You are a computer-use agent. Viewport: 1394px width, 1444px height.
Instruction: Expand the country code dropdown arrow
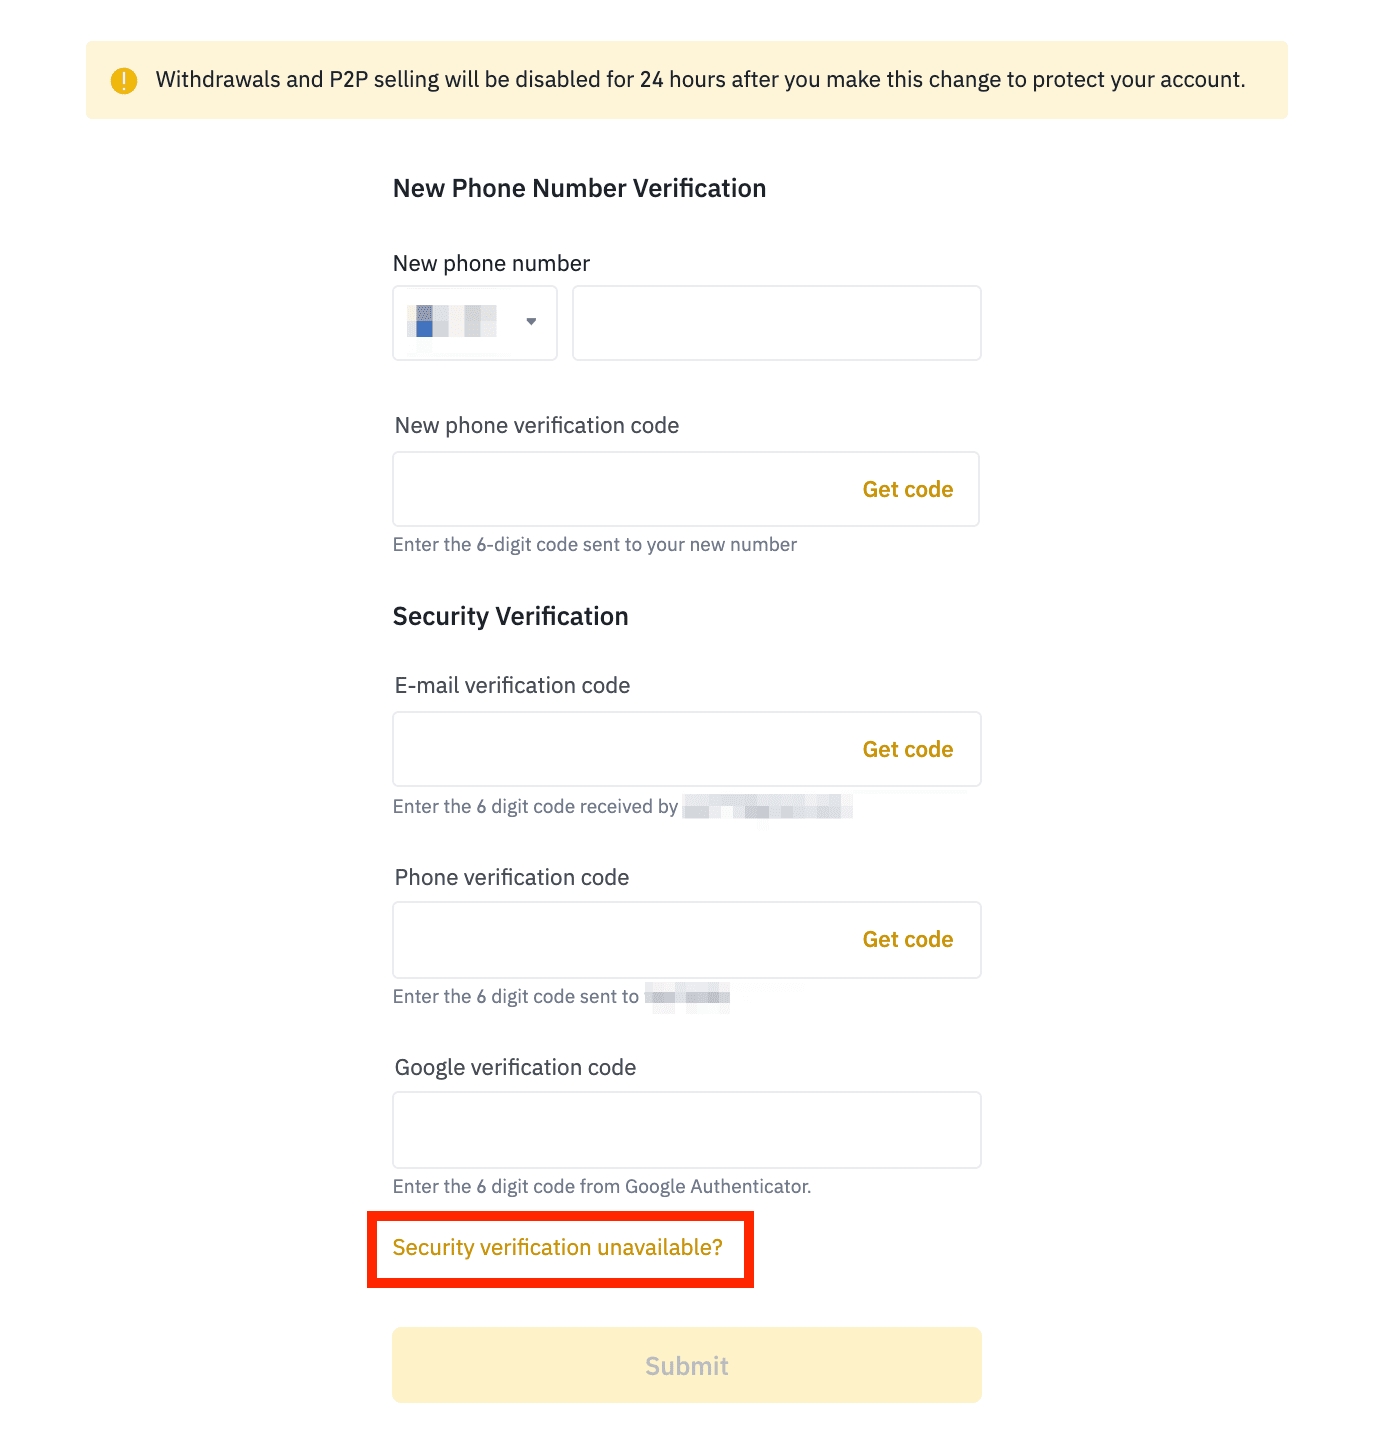point(531,321)
